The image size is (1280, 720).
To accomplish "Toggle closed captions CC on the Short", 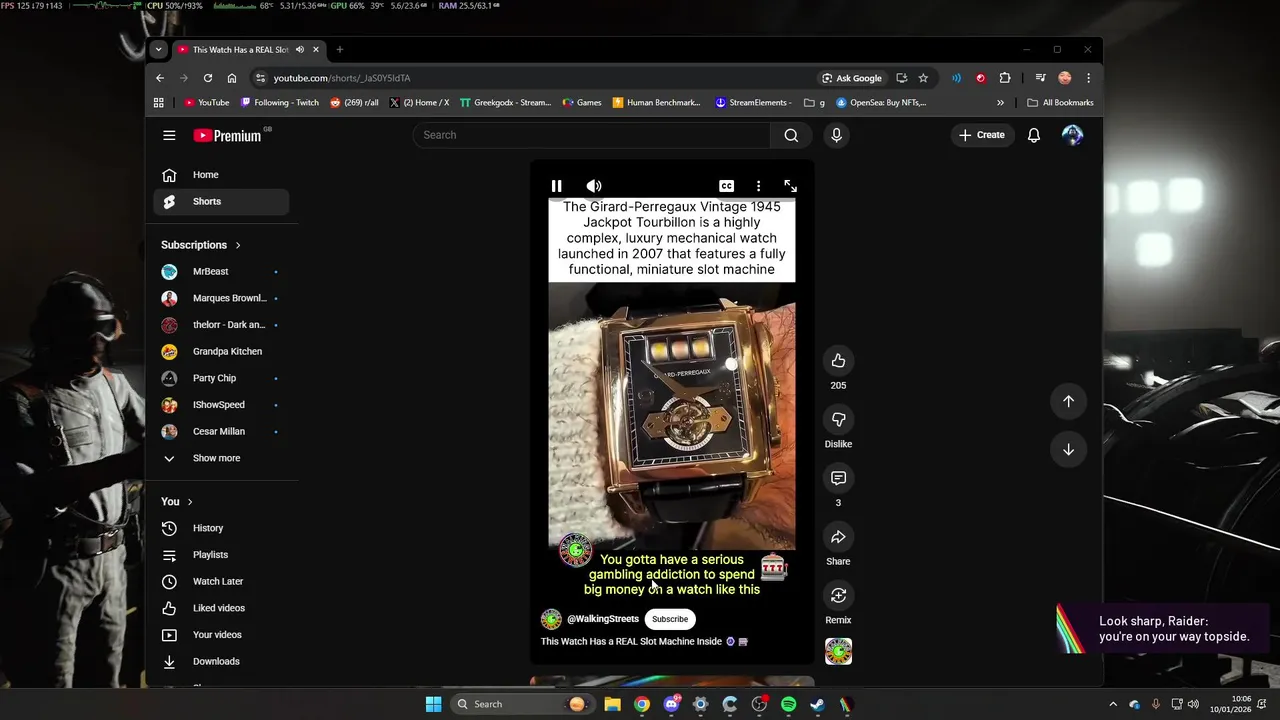I will (x=727, y=186).
